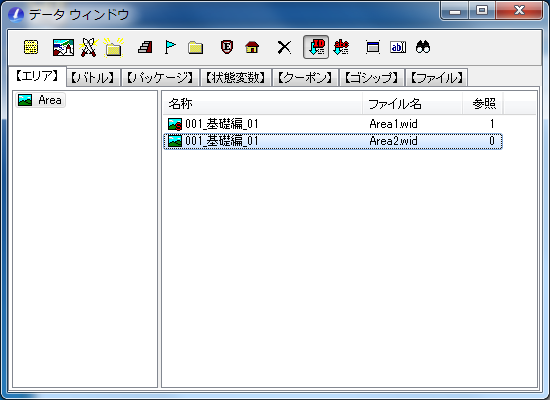Sort by the ファイル名 column header

(412, 104)
